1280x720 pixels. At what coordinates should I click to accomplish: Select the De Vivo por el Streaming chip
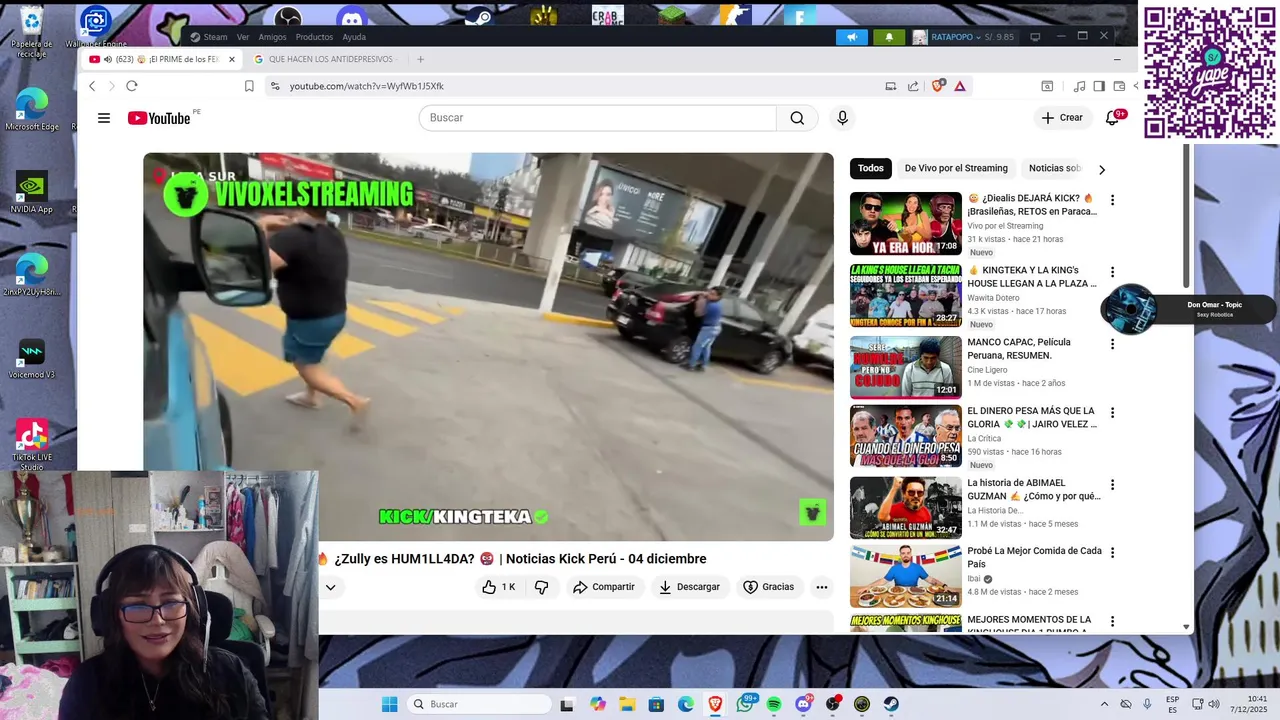pos(956,168)
